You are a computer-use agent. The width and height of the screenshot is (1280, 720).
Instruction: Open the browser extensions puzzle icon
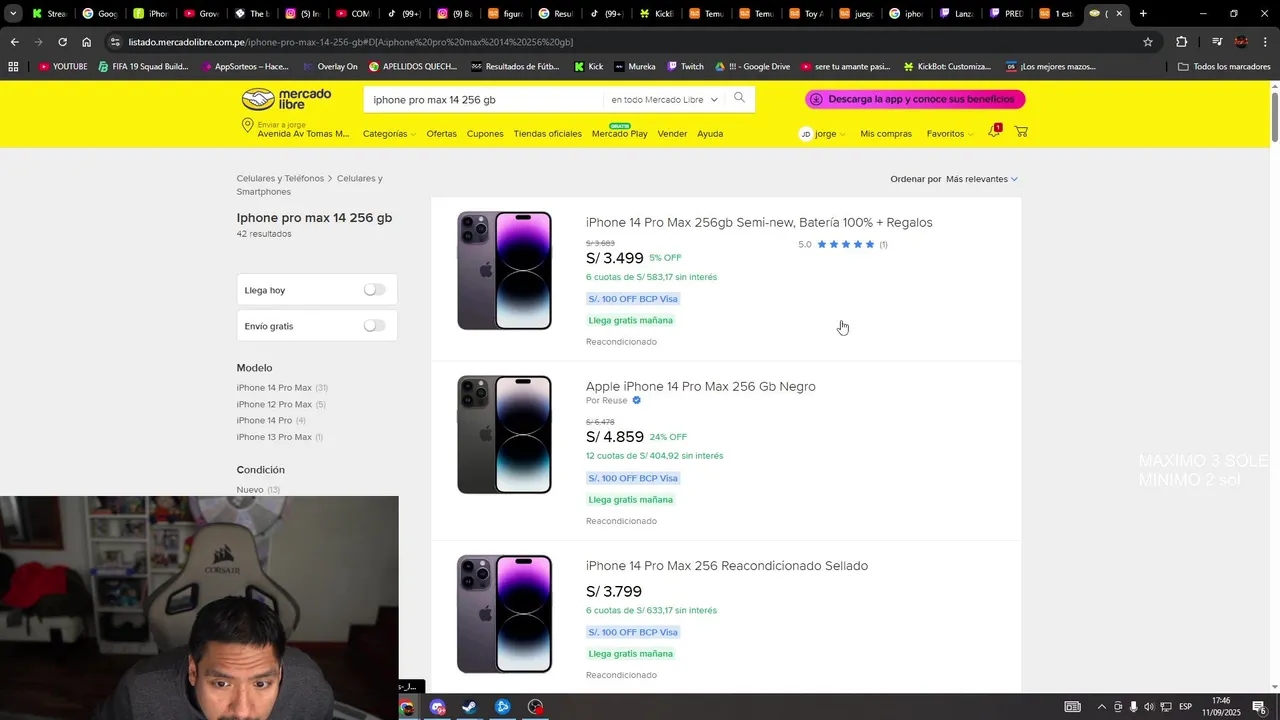(x=1182, y=42)
